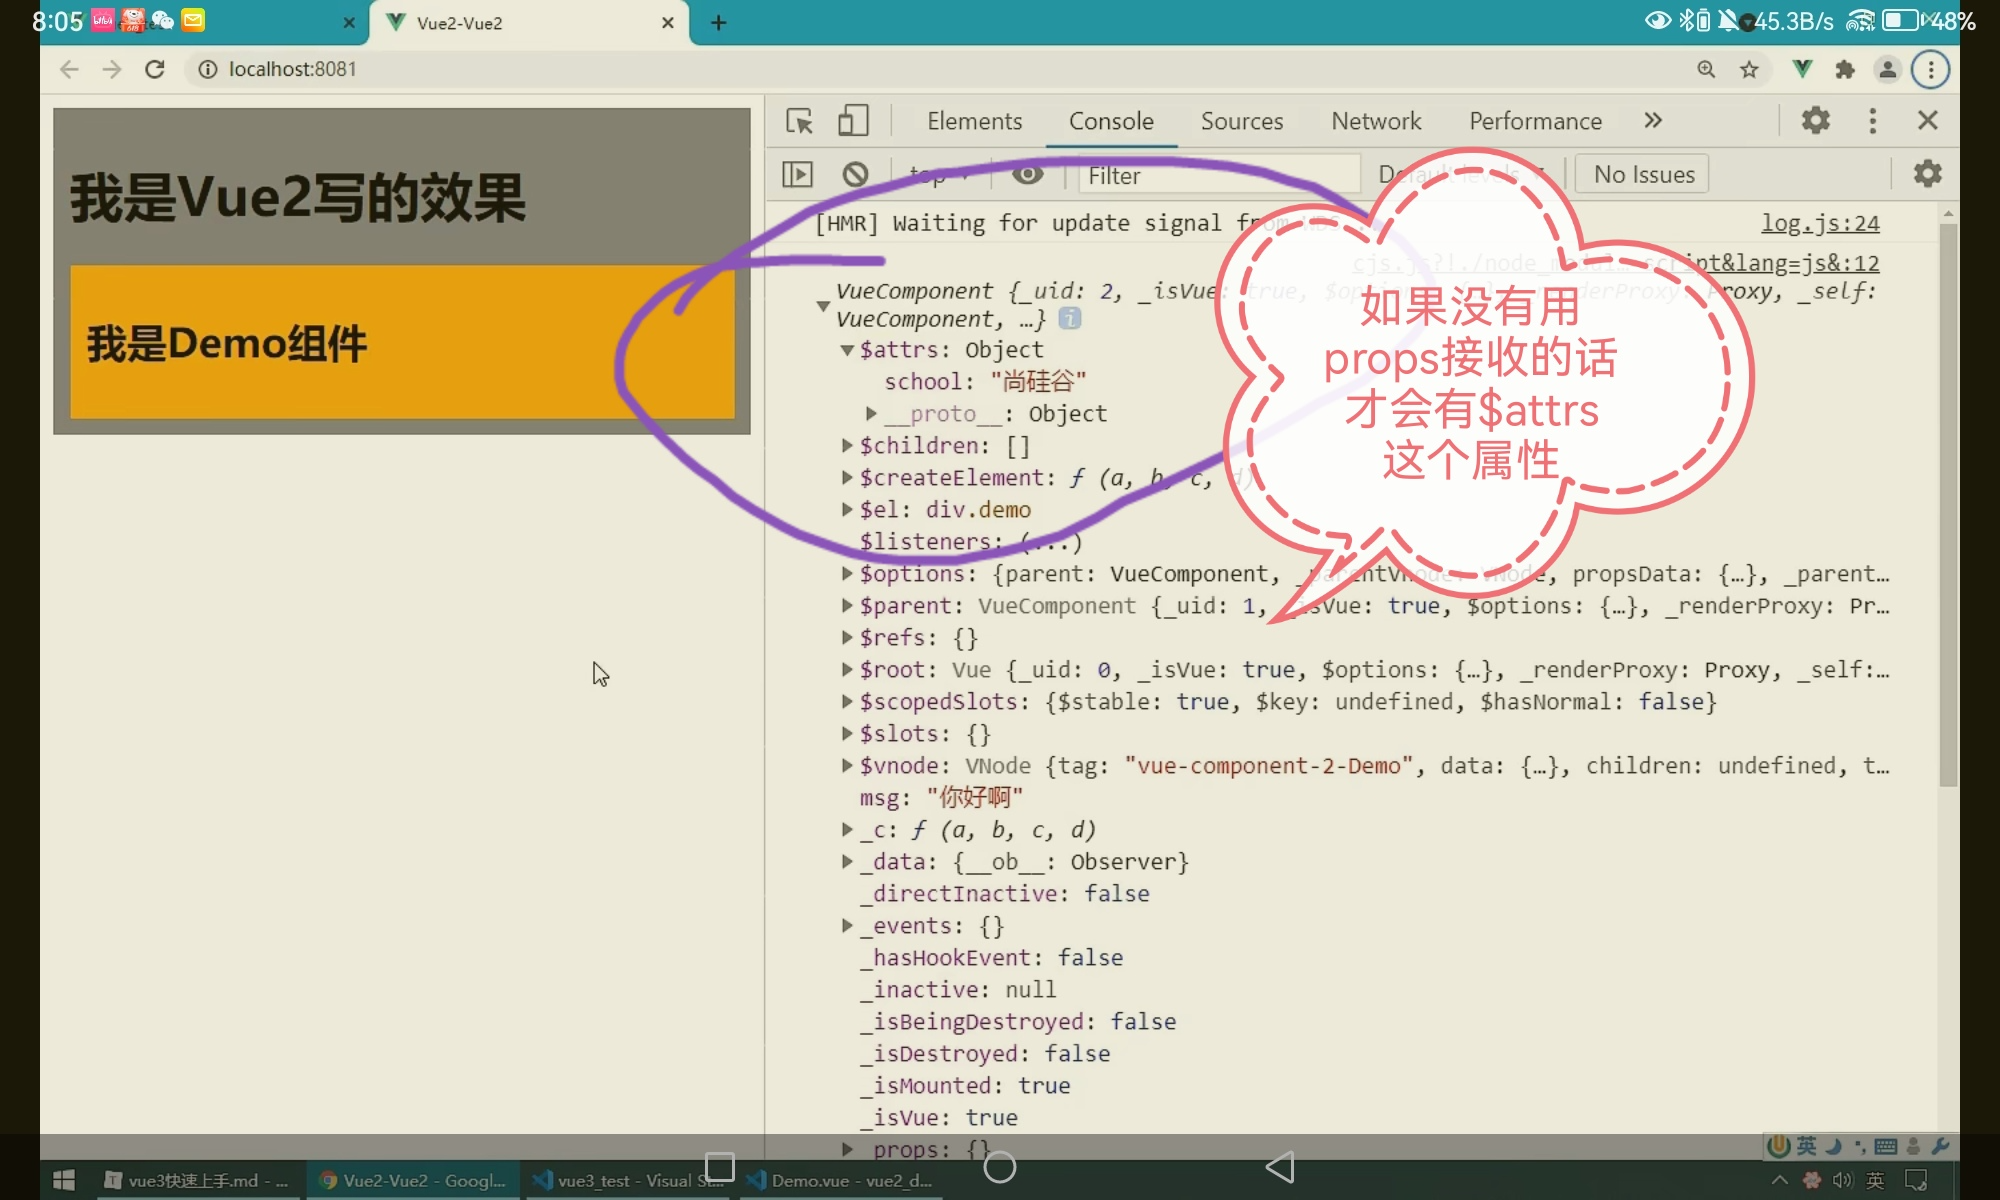Click the No Issues button

[x=1643, y=175]
